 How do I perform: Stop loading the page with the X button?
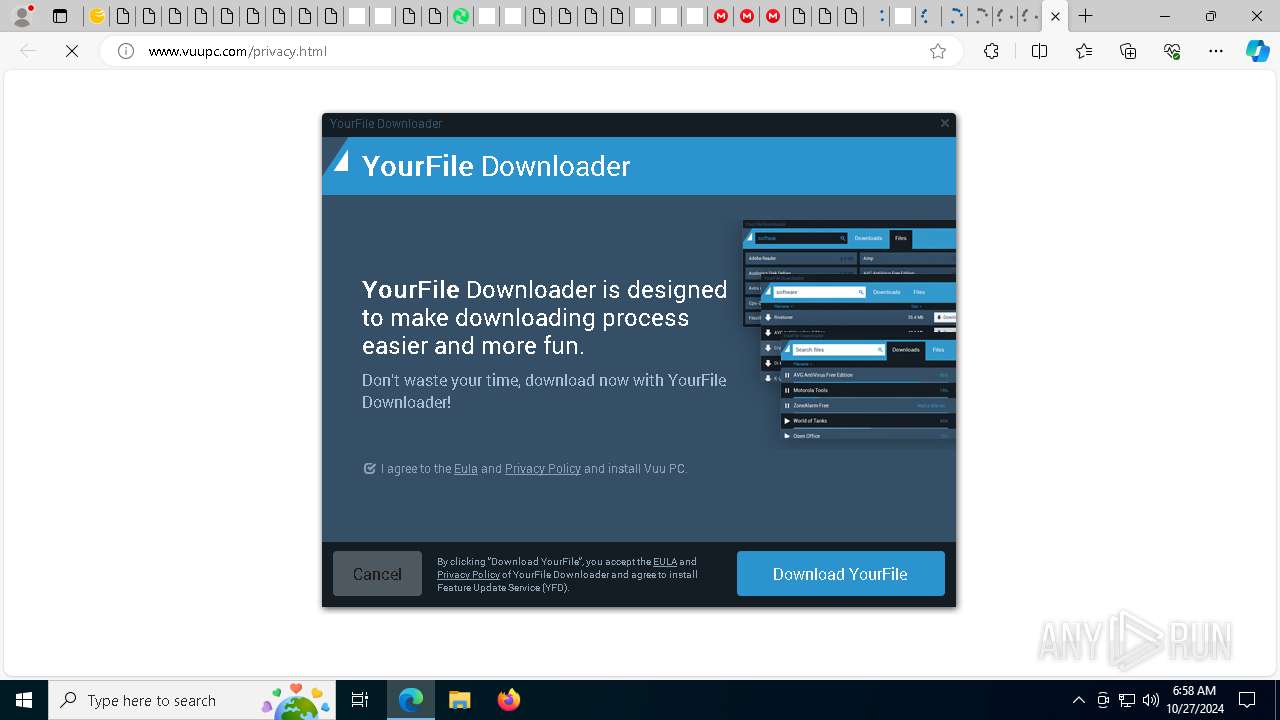click(72, 51)
